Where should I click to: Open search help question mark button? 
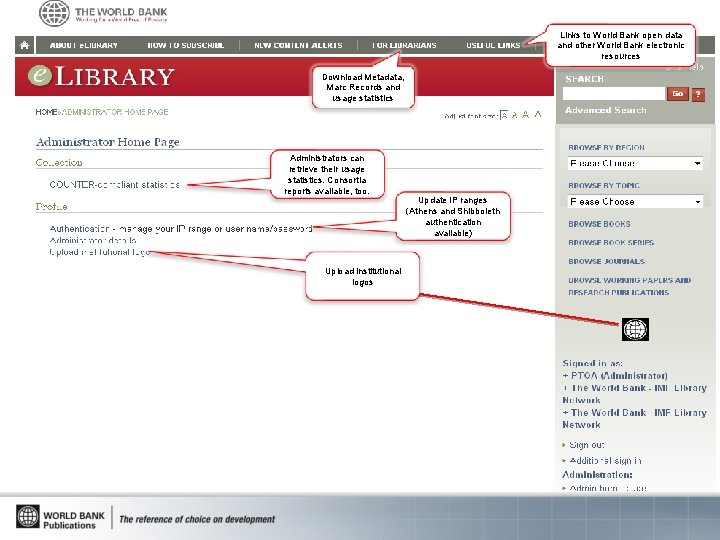pyautogui.click(x=698, y=94)
